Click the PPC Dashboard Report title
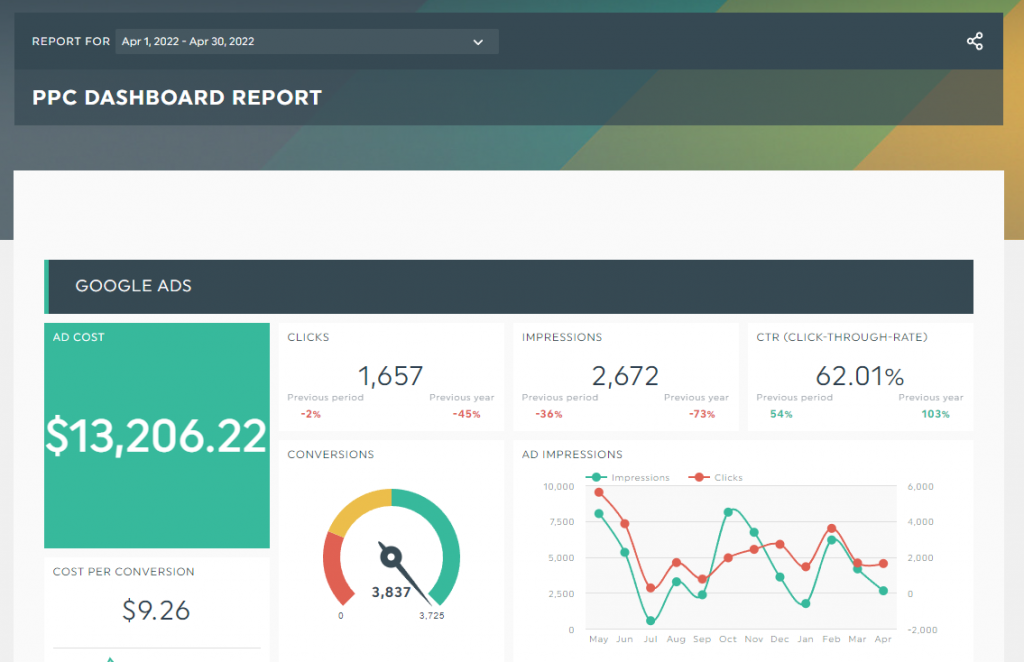This screenshot has height=662, width=1024. (177, 97)
